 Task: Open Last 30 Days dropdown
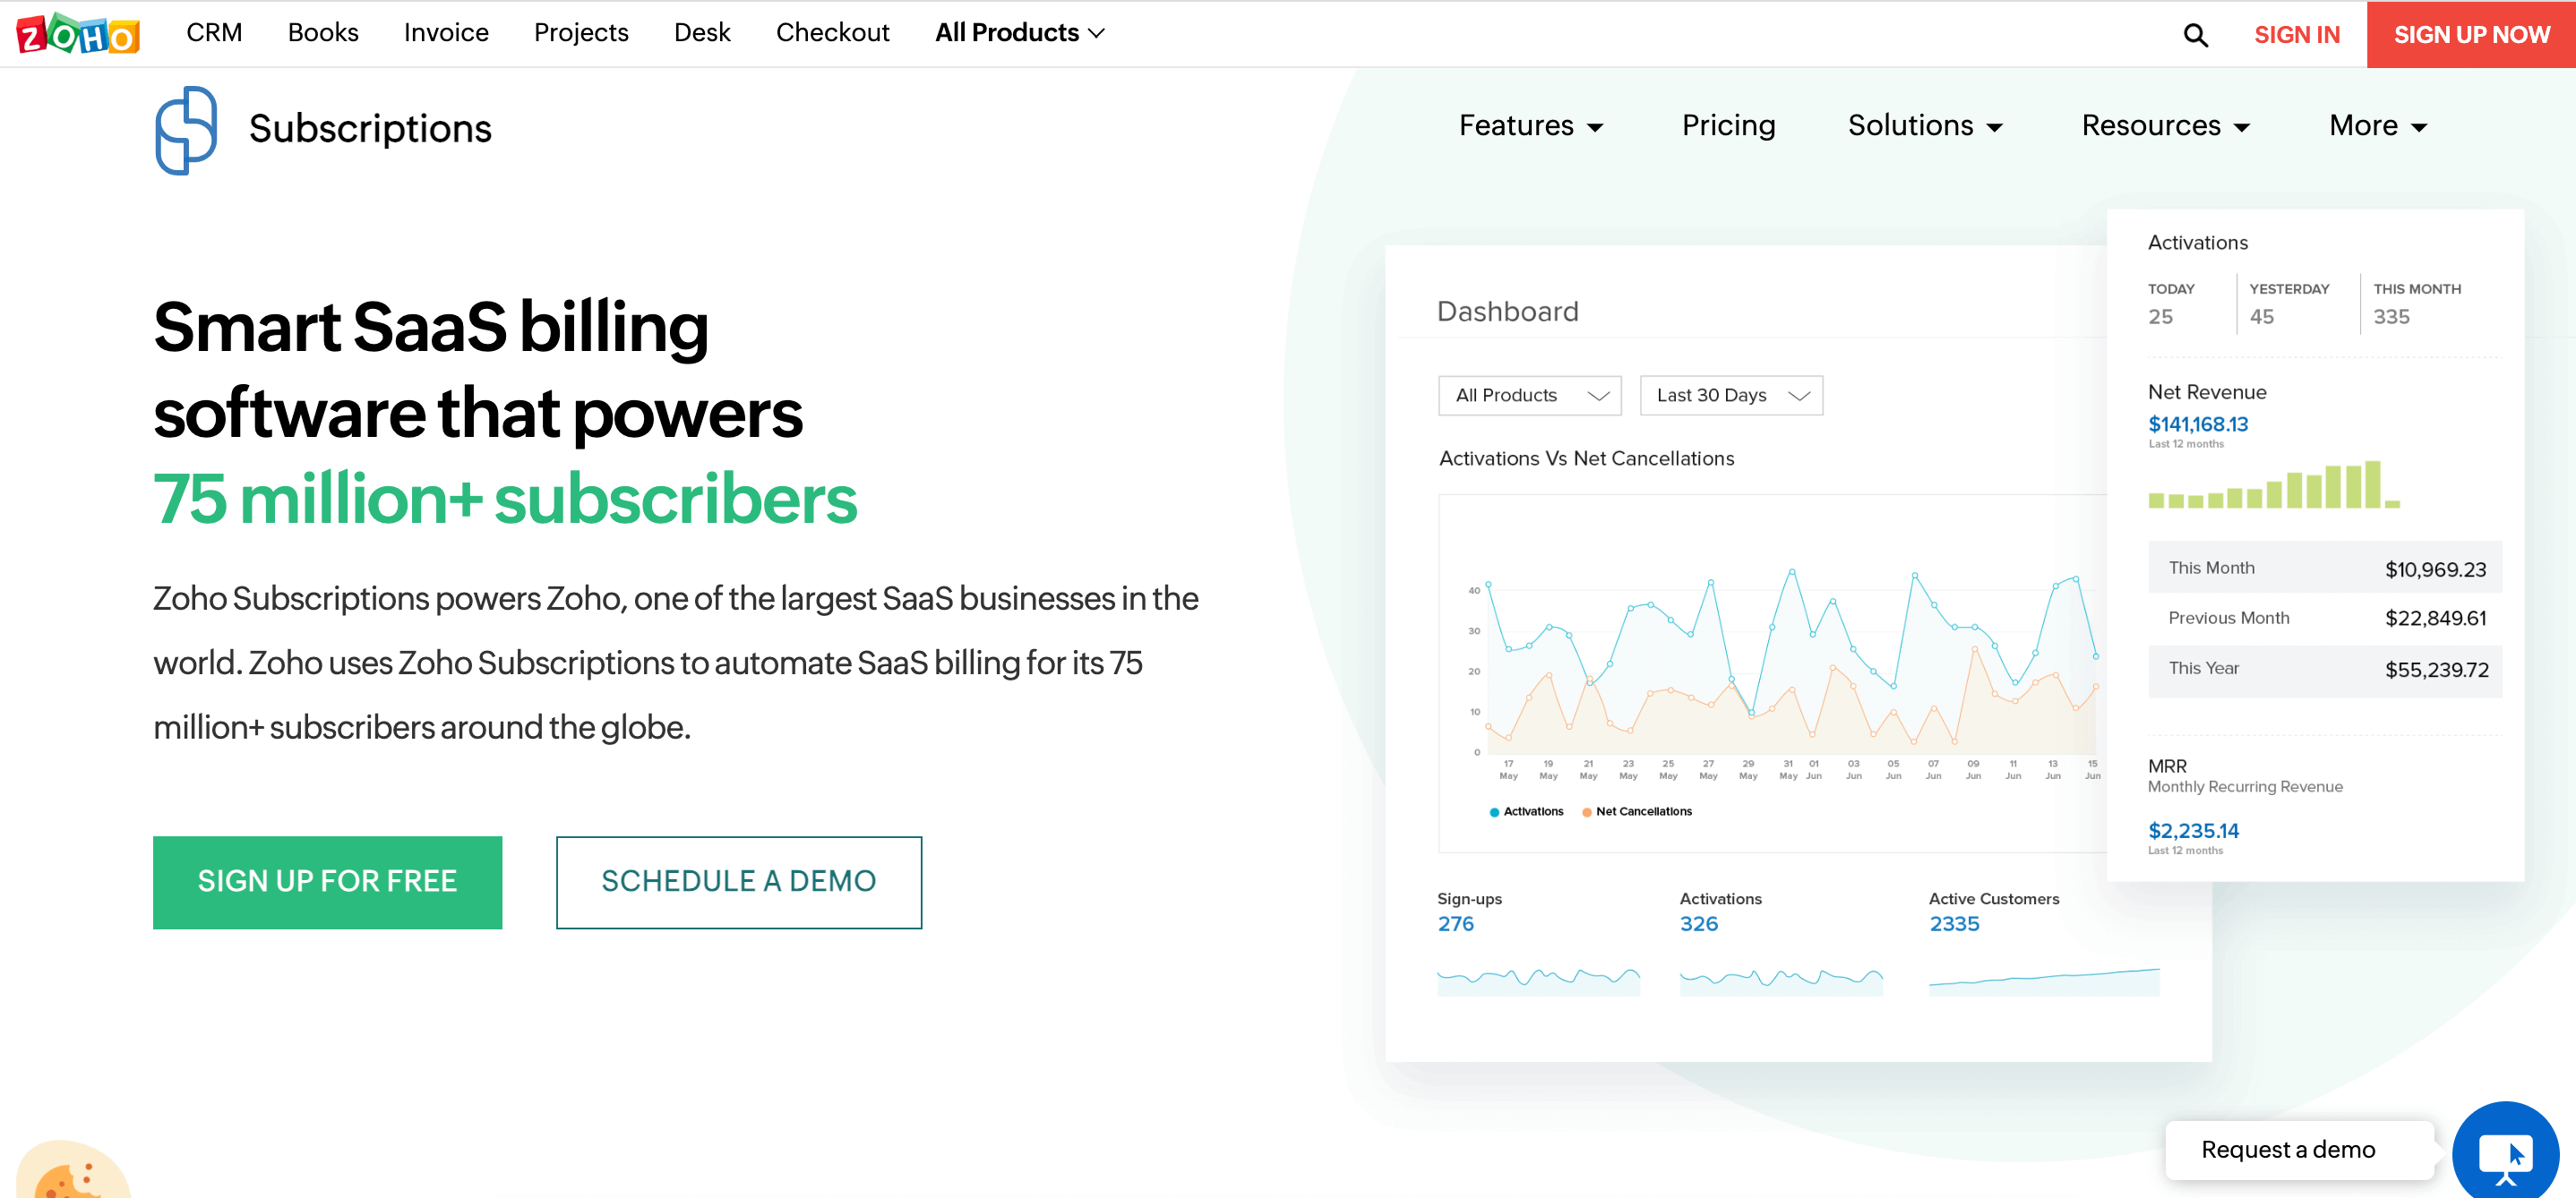[x=1731, y=395]
